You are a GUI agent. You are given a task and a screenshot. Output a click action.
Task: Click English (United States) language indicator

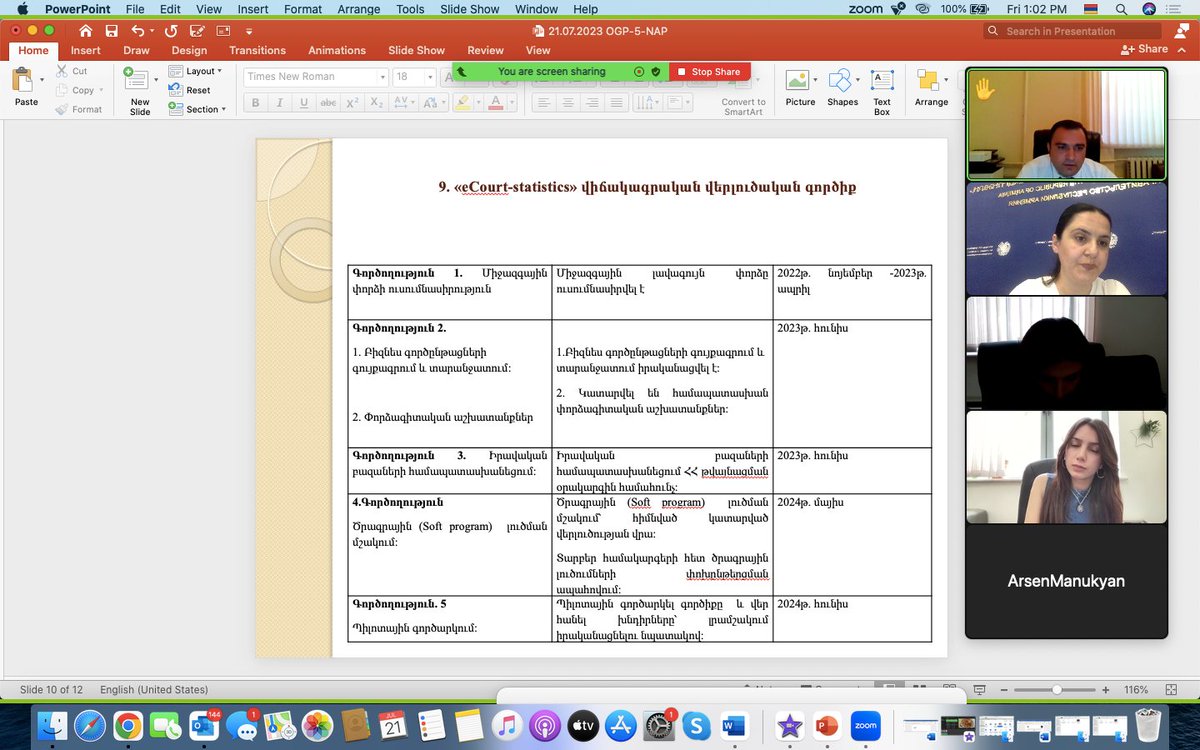point(154,690)
